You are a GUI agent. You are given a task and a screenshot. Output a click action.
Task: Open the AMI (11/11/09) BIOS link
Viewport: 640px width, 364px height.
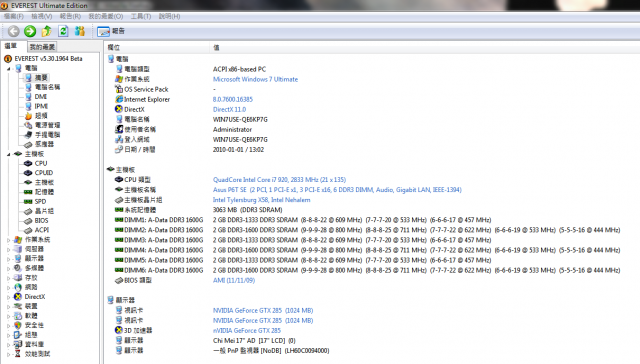[234, 280]
